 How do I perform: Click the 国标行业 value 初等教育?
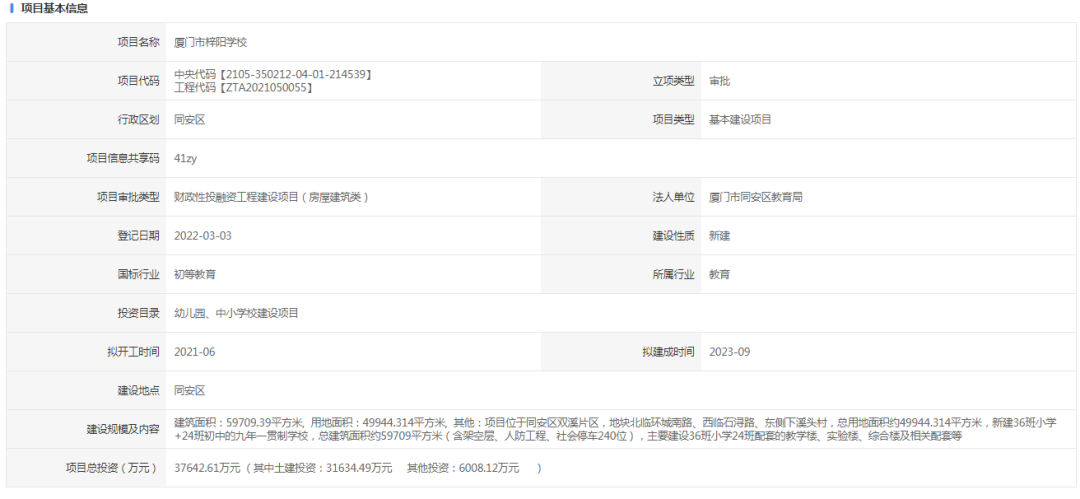[x=194, y=274]
